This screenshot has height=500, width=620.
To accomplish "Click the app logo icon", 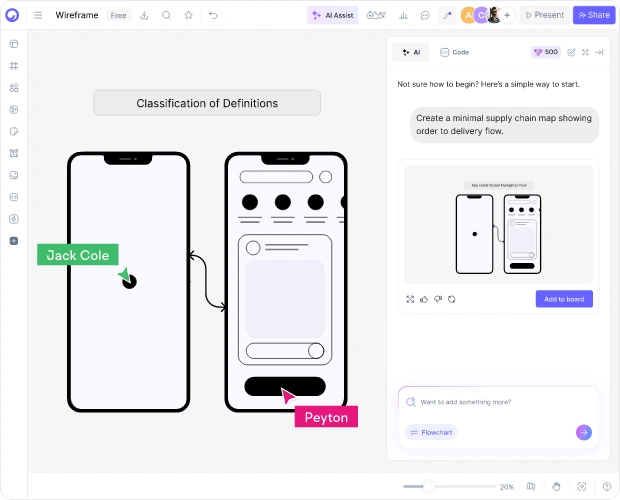I will pyautogui.click(x=12, y=15).
